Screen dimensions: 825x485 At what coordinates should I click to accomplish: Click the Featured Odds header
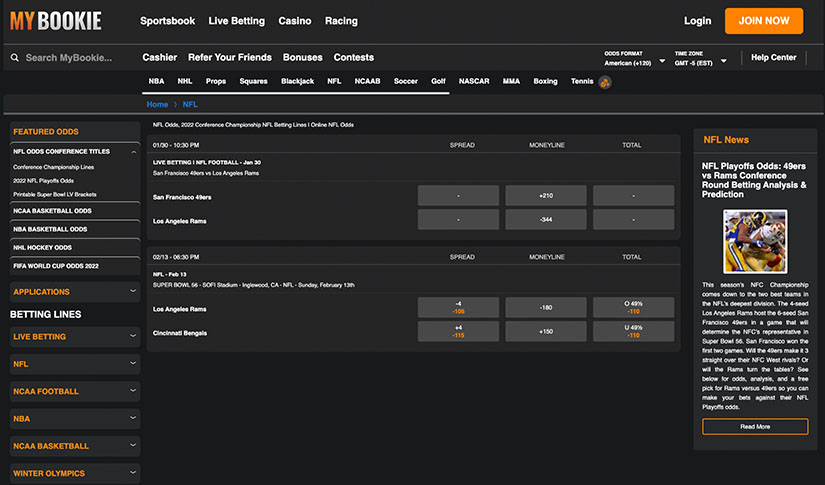[x=75, y=132]
